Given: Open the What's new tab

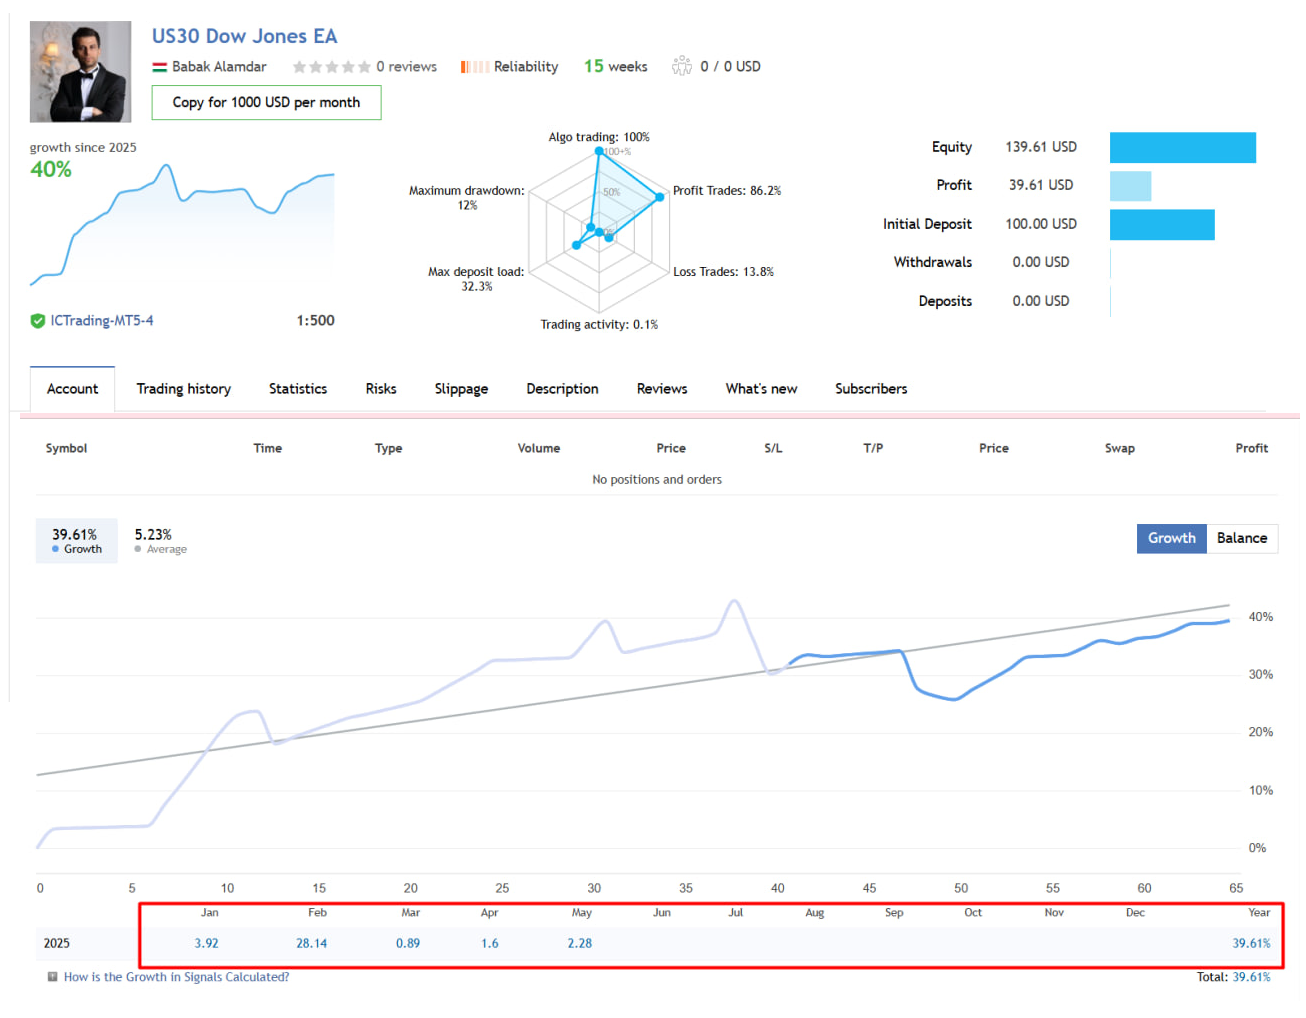Looking at the screenshot, I should coord(761,389).
